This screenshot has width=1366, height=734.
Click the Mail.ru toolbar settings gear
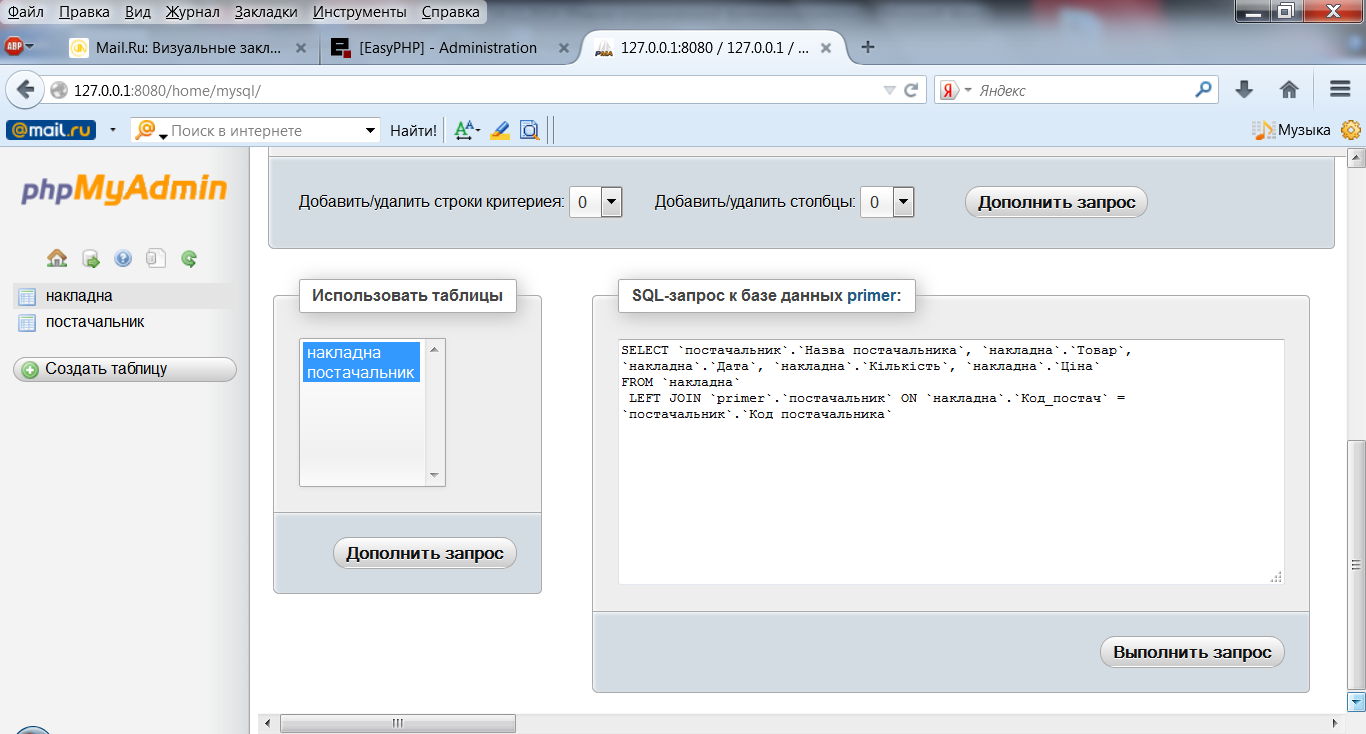[x=1351, y=130]
